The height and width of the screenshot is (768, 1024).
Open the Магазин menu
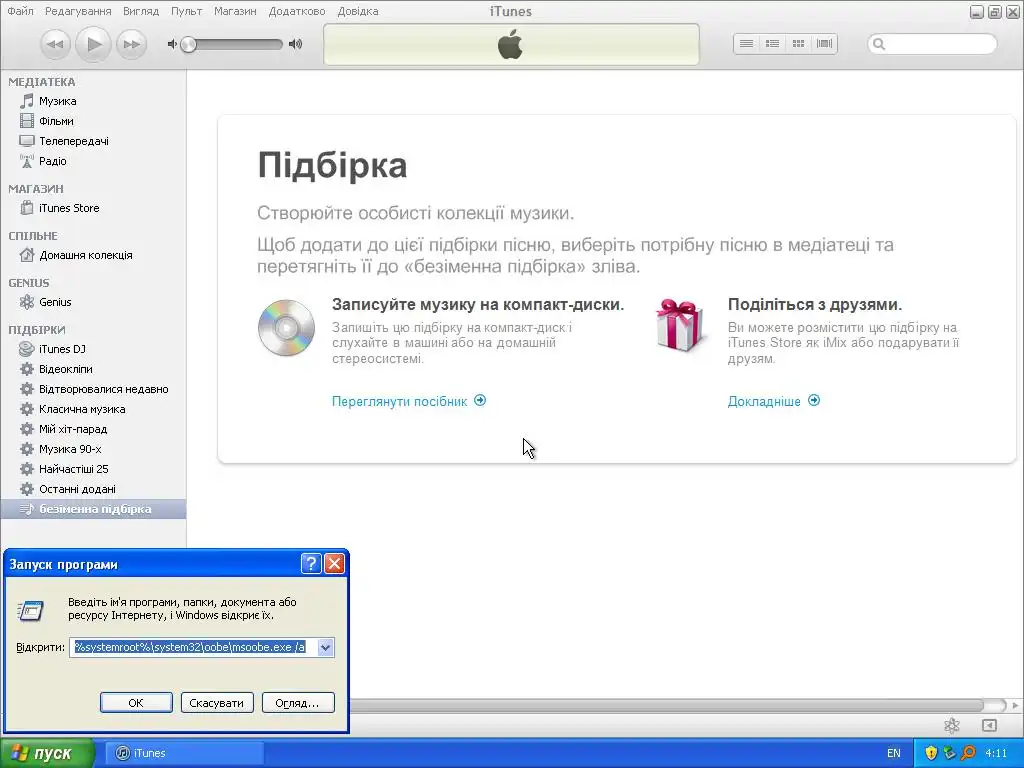(235, 11)
